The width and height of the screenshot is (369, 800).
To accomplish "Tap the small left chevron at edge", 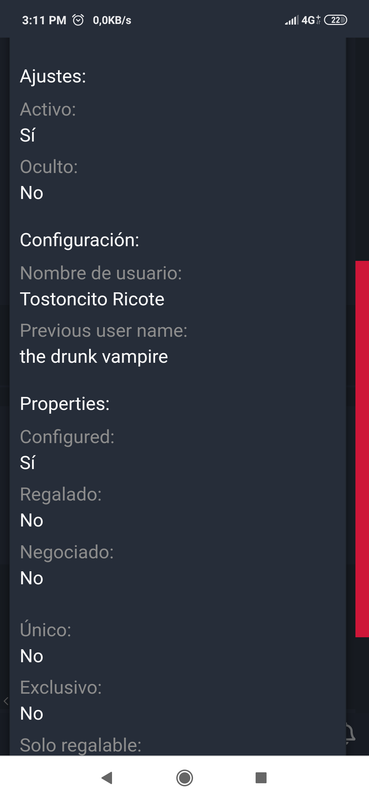I will [6, 701].
